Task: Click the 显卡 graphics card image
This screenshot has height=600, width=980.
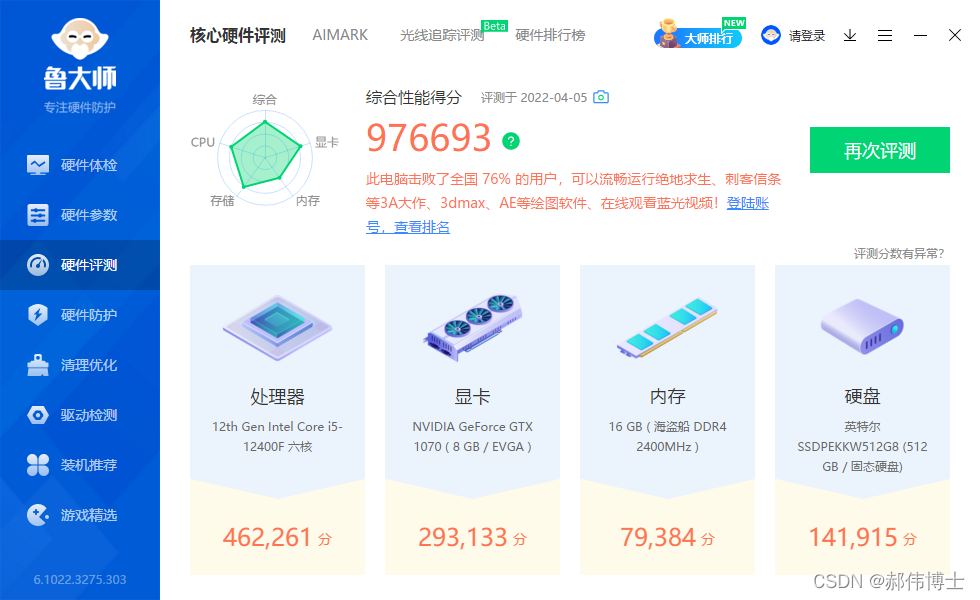Action: tap(472, 328)
